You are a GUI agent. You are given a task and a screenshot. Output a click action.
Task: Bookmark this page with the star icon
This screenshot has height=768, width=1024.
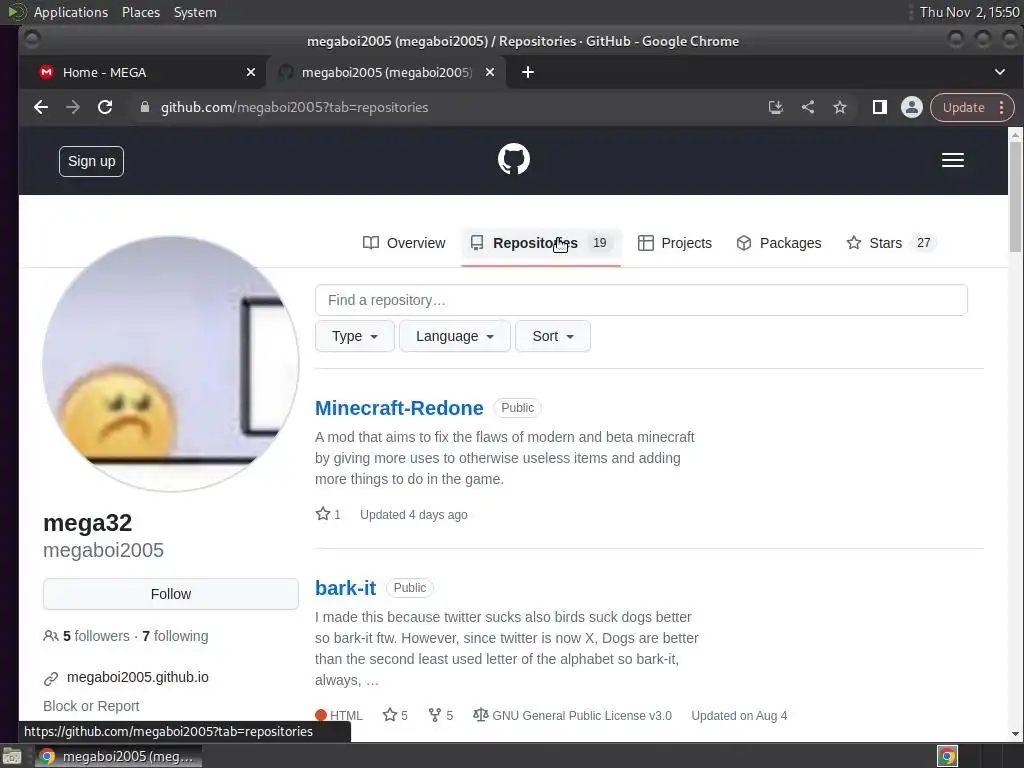click(x=840, y=107)
